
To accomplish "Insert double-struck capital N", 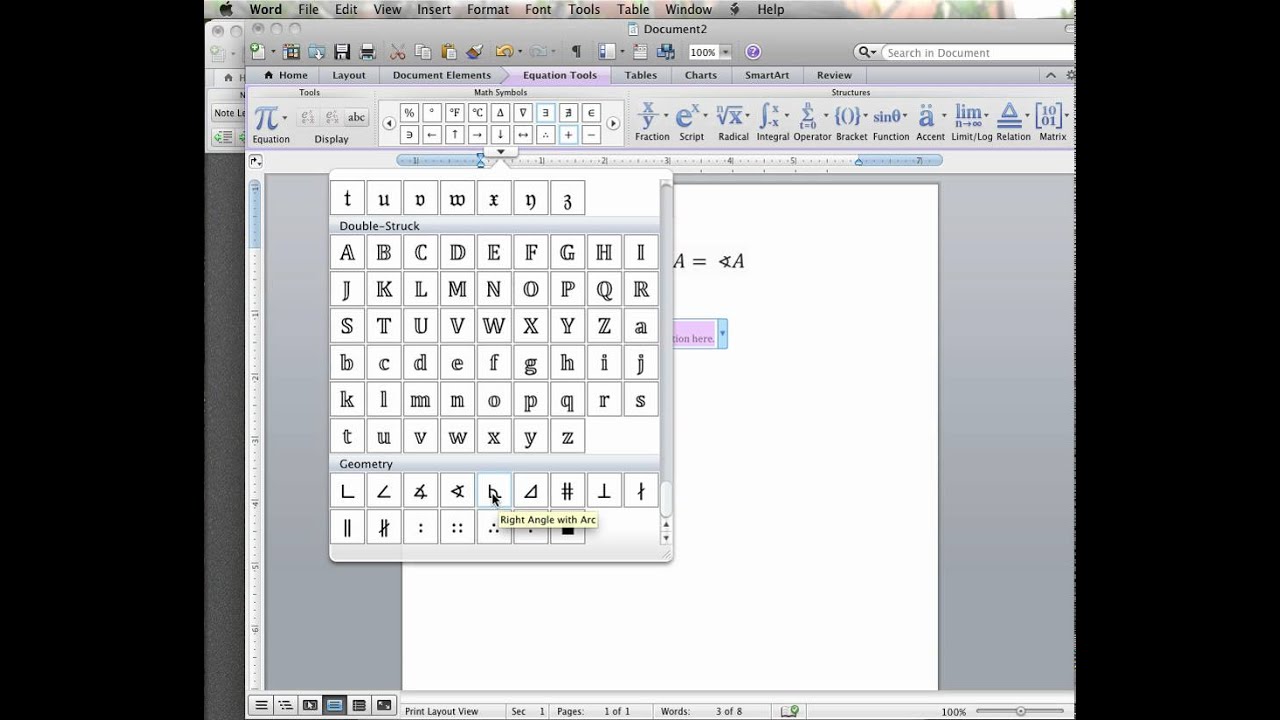I will pos(494,289).
